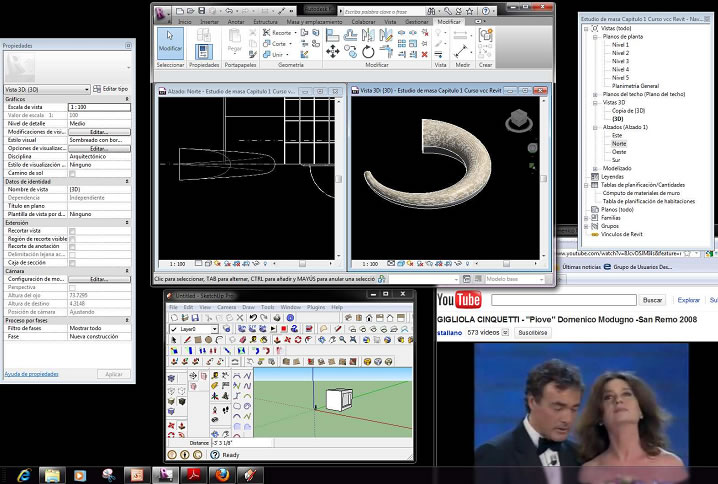This screenshot has width=718, height=484.
Task: Click the Editar button for Modificaciones de visibilidad
Action: pyautogui.click(x=99, y=132)
